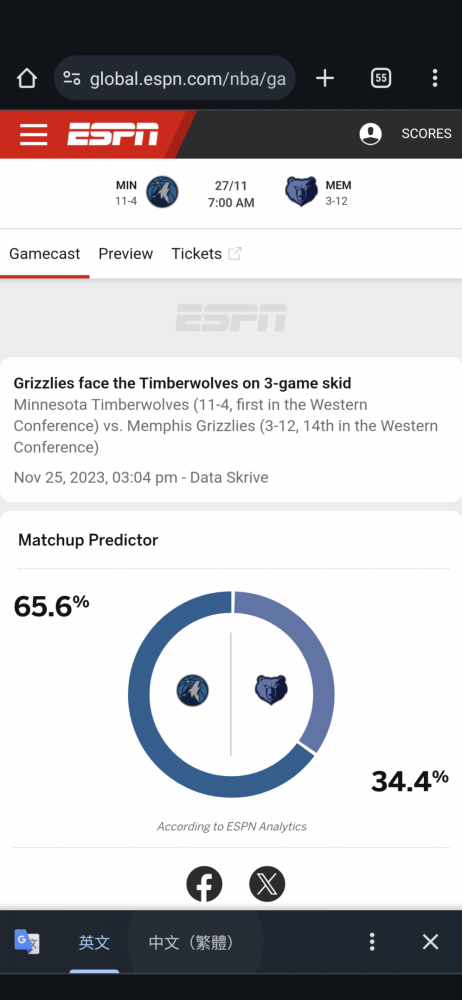Switch translation to 中文（繁體）

[x=191, y=943]
